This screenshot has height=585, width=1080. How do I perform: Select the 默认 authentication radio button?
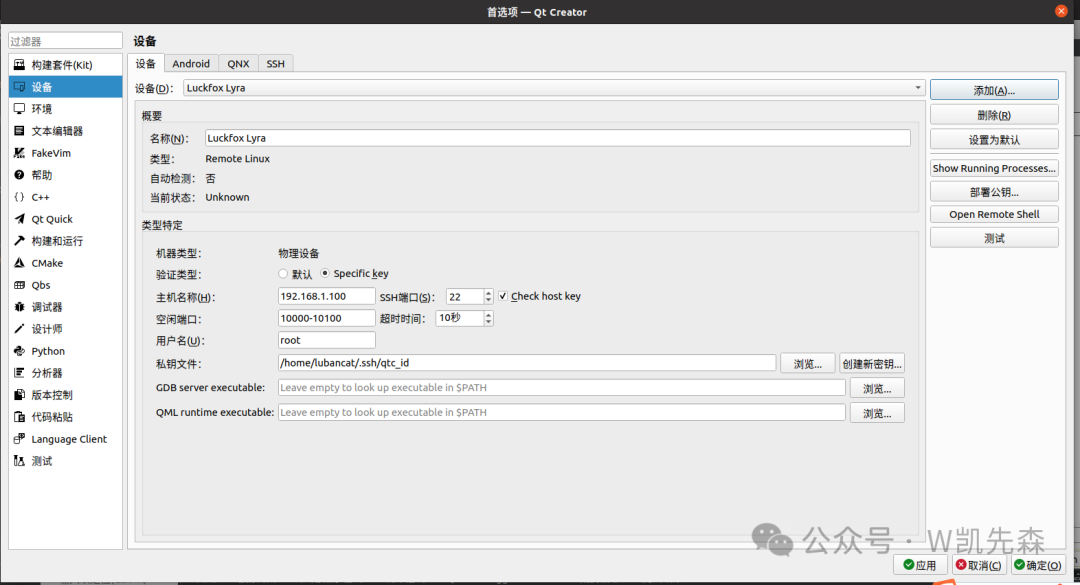283,274
